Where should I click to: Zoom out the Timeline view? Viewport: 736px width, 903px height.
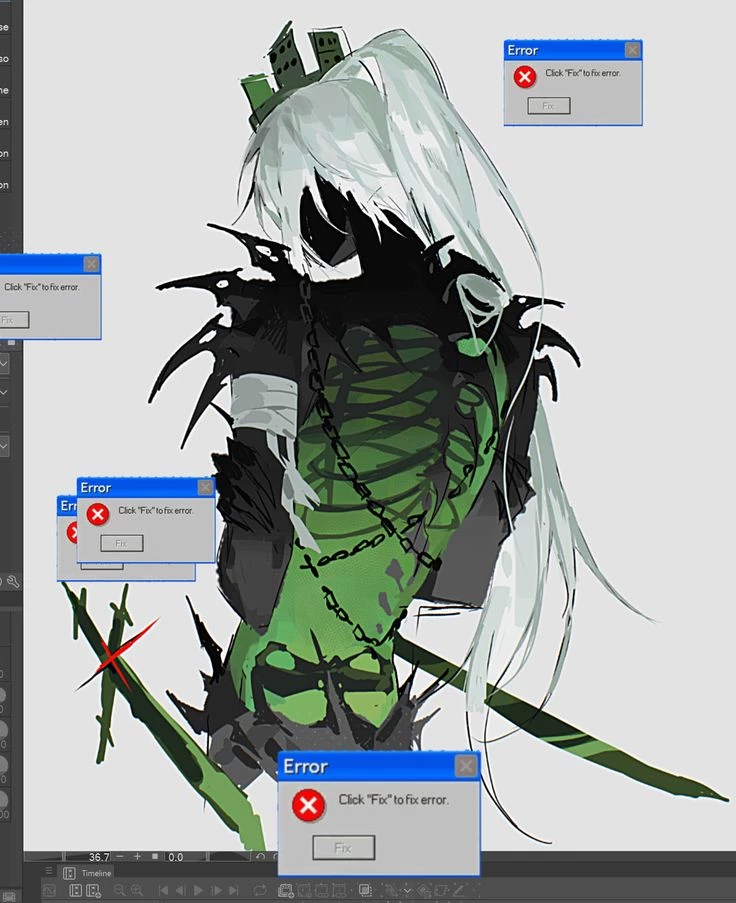(x=119, y=890)
